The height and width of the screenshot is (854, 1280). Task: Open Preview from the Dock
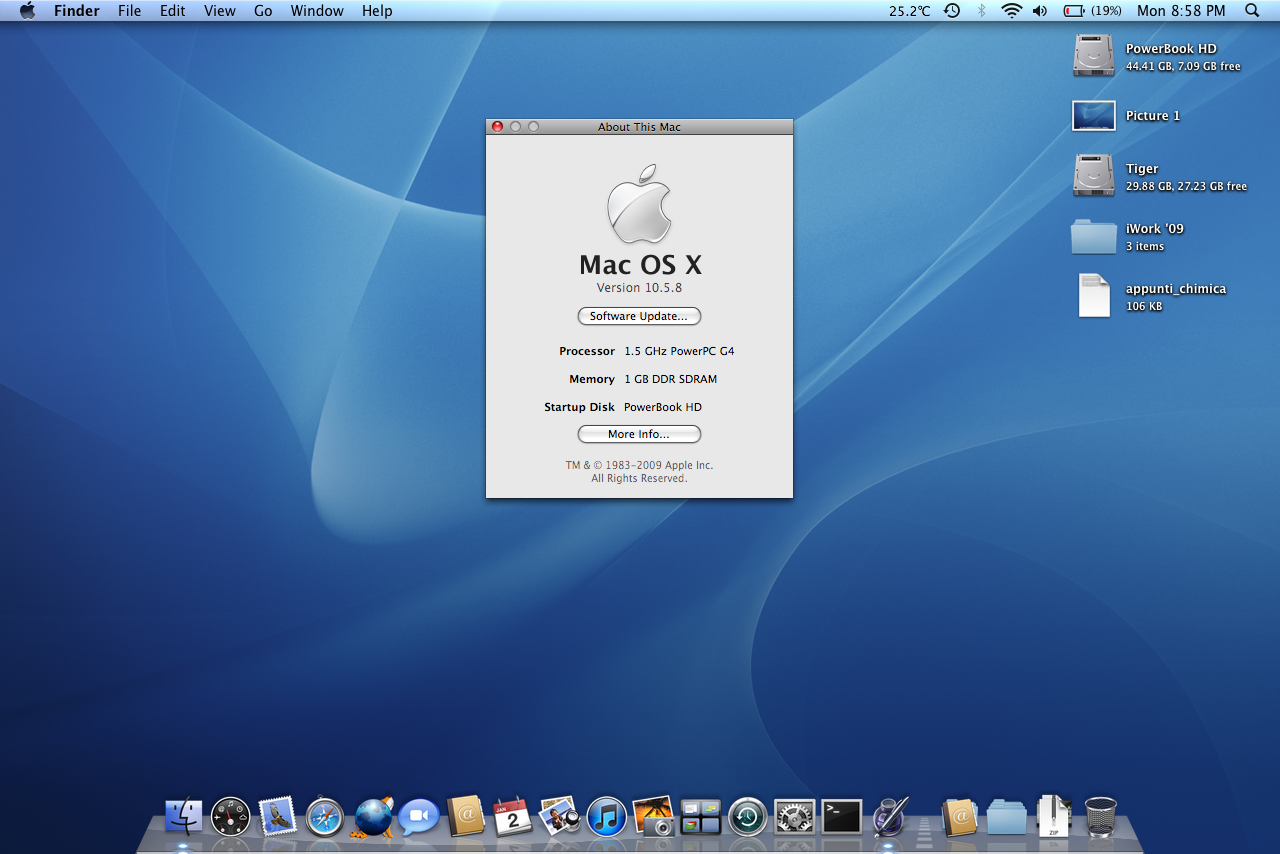click(x=559, y=816)
